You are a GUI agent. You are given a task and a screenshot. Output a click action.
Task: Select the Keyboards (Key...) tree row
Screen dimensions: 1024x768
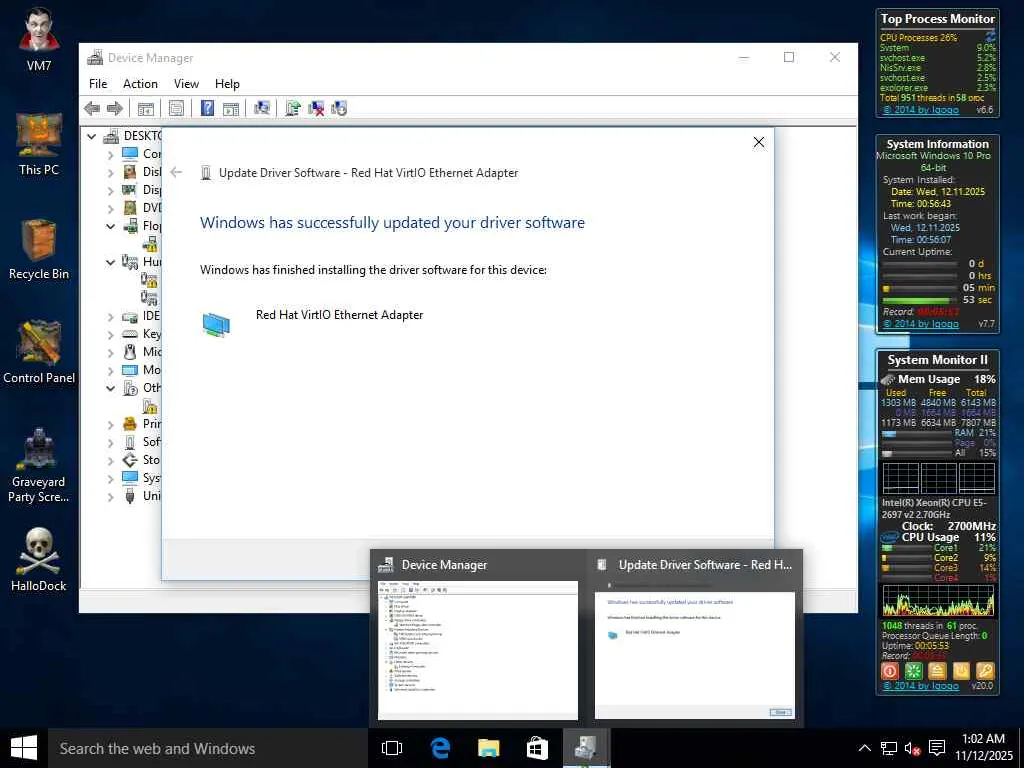point(142,334)
